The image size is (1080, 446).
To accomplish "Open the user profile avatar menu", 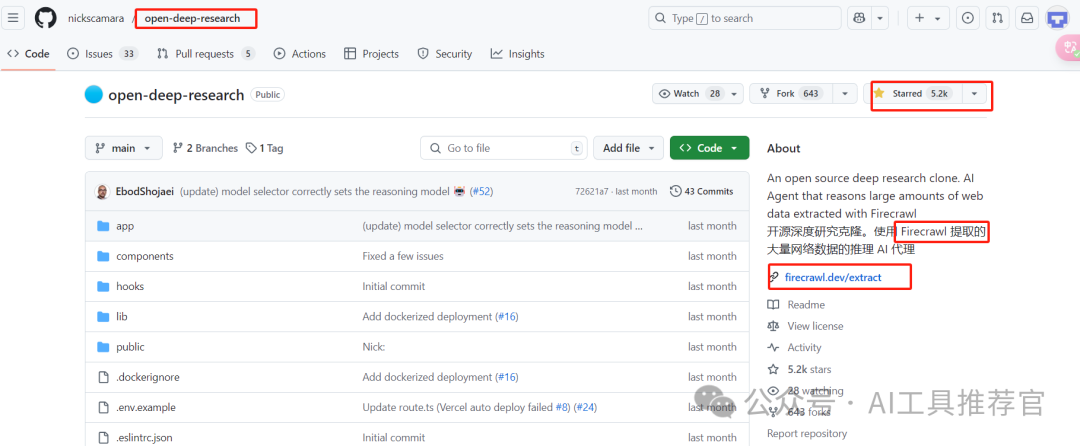I will pyautogui.click(x=1057, y=19).
